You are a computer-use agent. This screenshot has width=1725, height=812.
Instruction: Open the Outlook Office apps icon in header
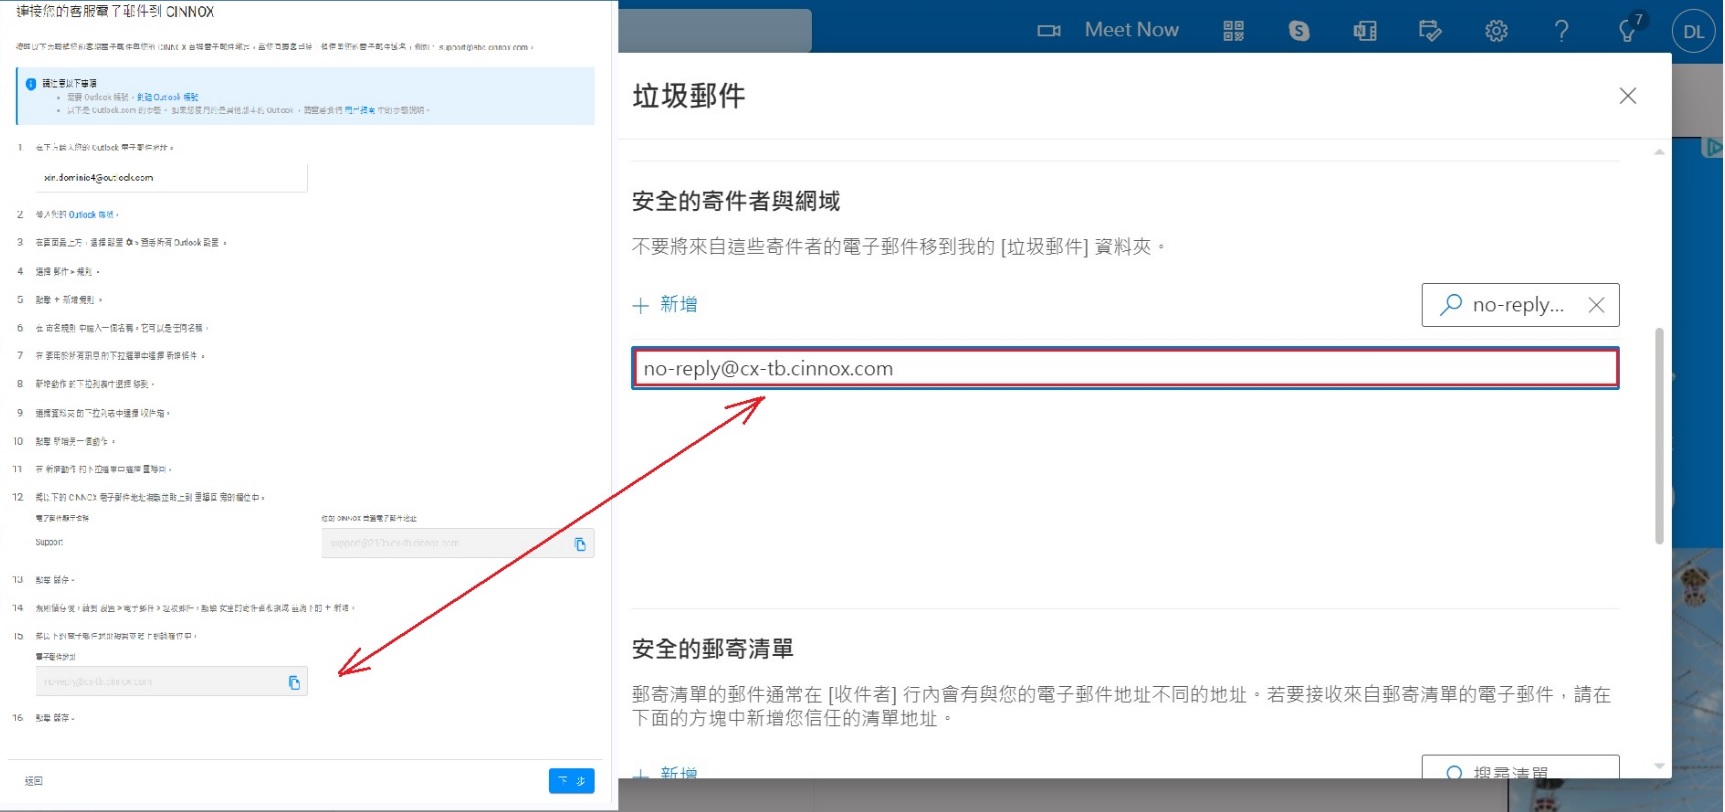tap(1365, 31)
